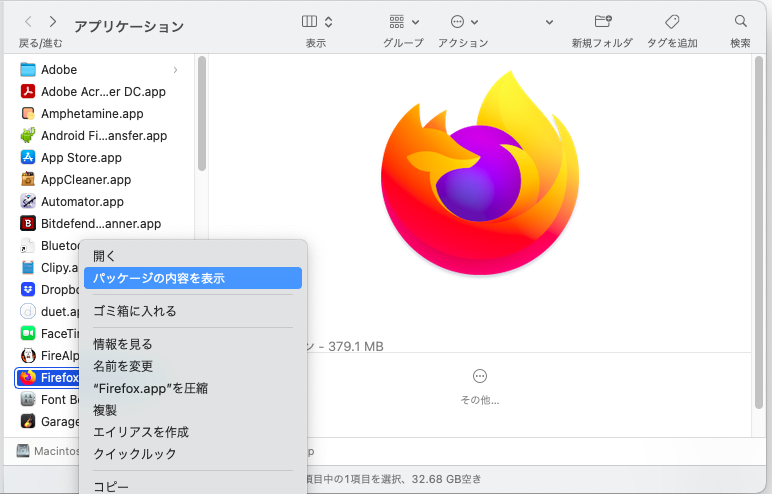
Task: Select the Bluetooth alias file icon
Action: pos(28,245)
